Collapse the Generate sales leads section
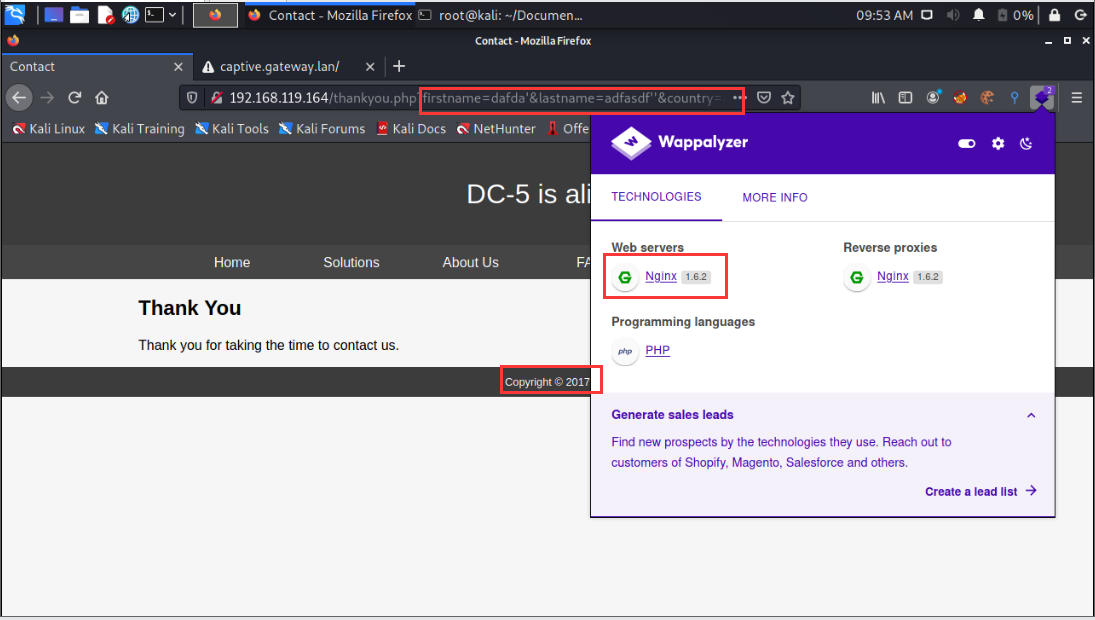Screen dimensions: 1095x620 [x=1031, y=415]
